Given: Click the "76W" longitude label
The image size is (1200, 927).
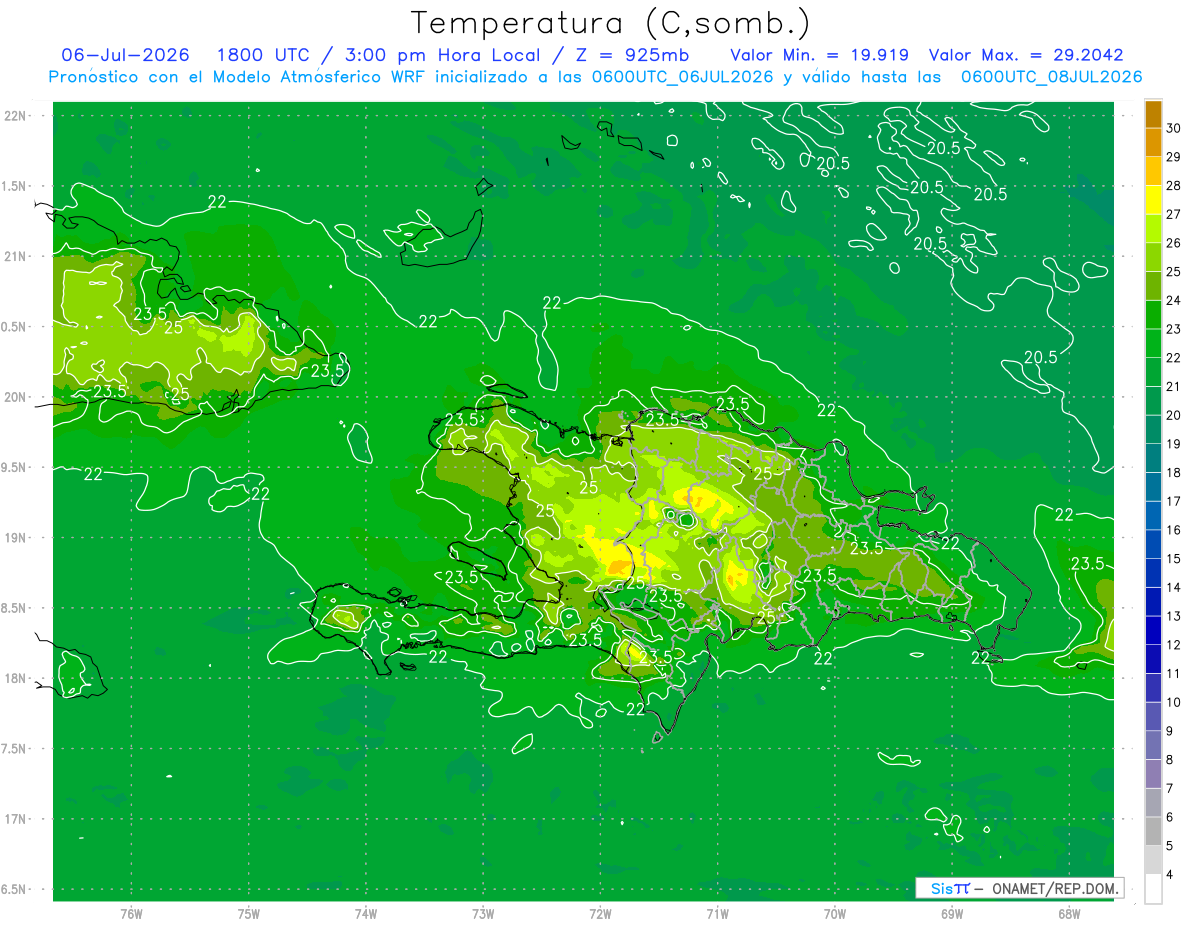Looking at the screenshot, I should tap(131, 914).
